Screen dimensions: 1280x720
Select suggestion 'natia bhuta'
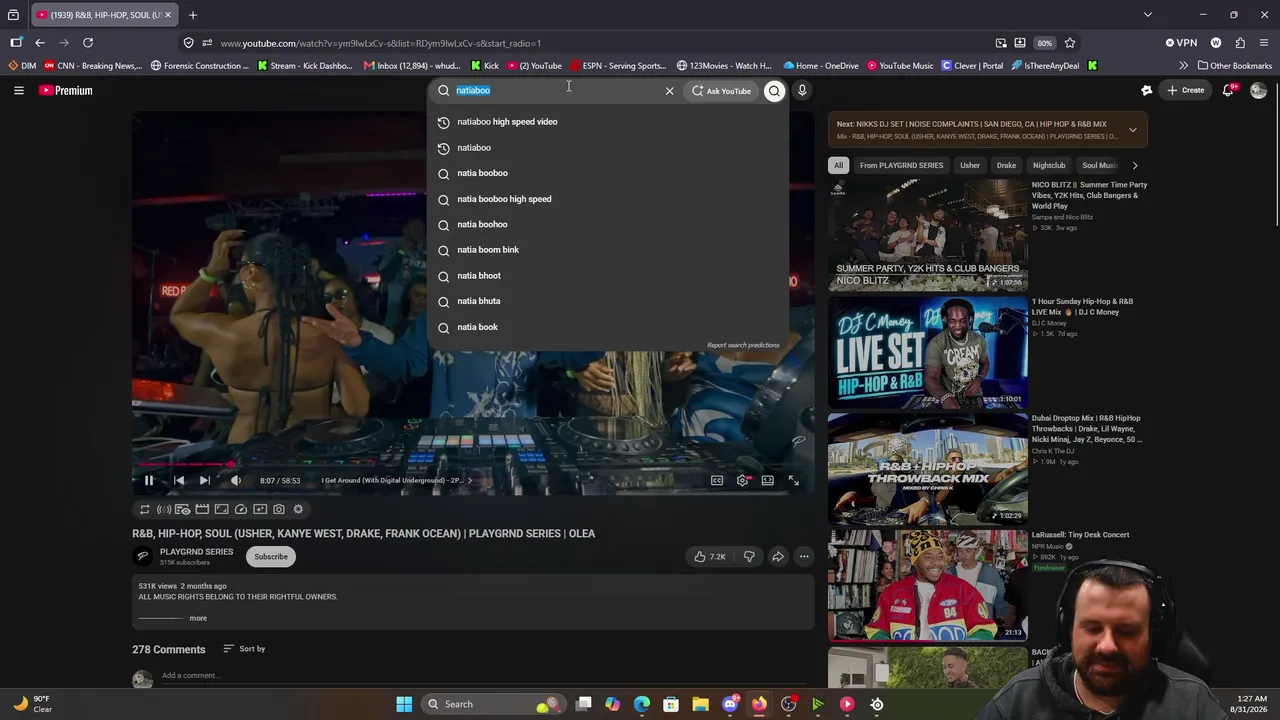point(608,301)
